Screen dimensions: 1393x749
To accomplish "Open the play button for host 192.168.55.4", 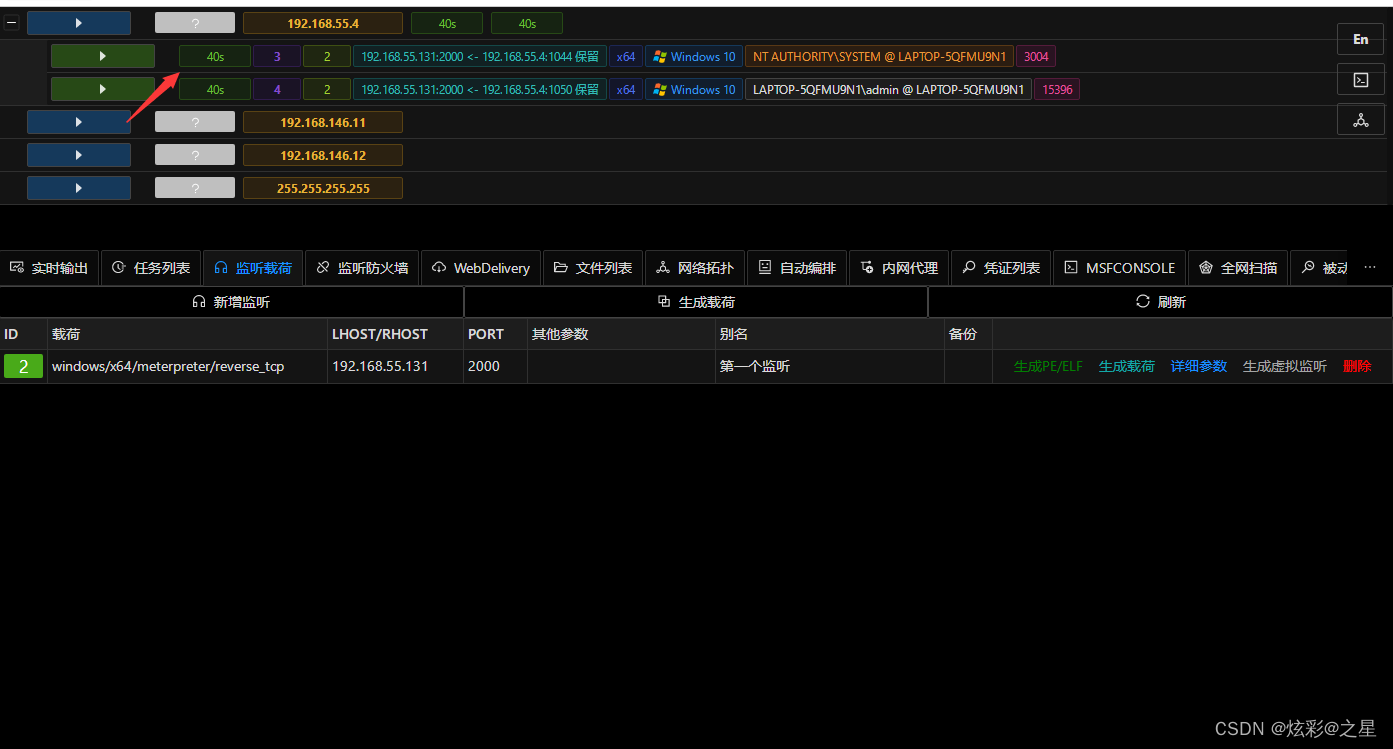I will [79, 23].
